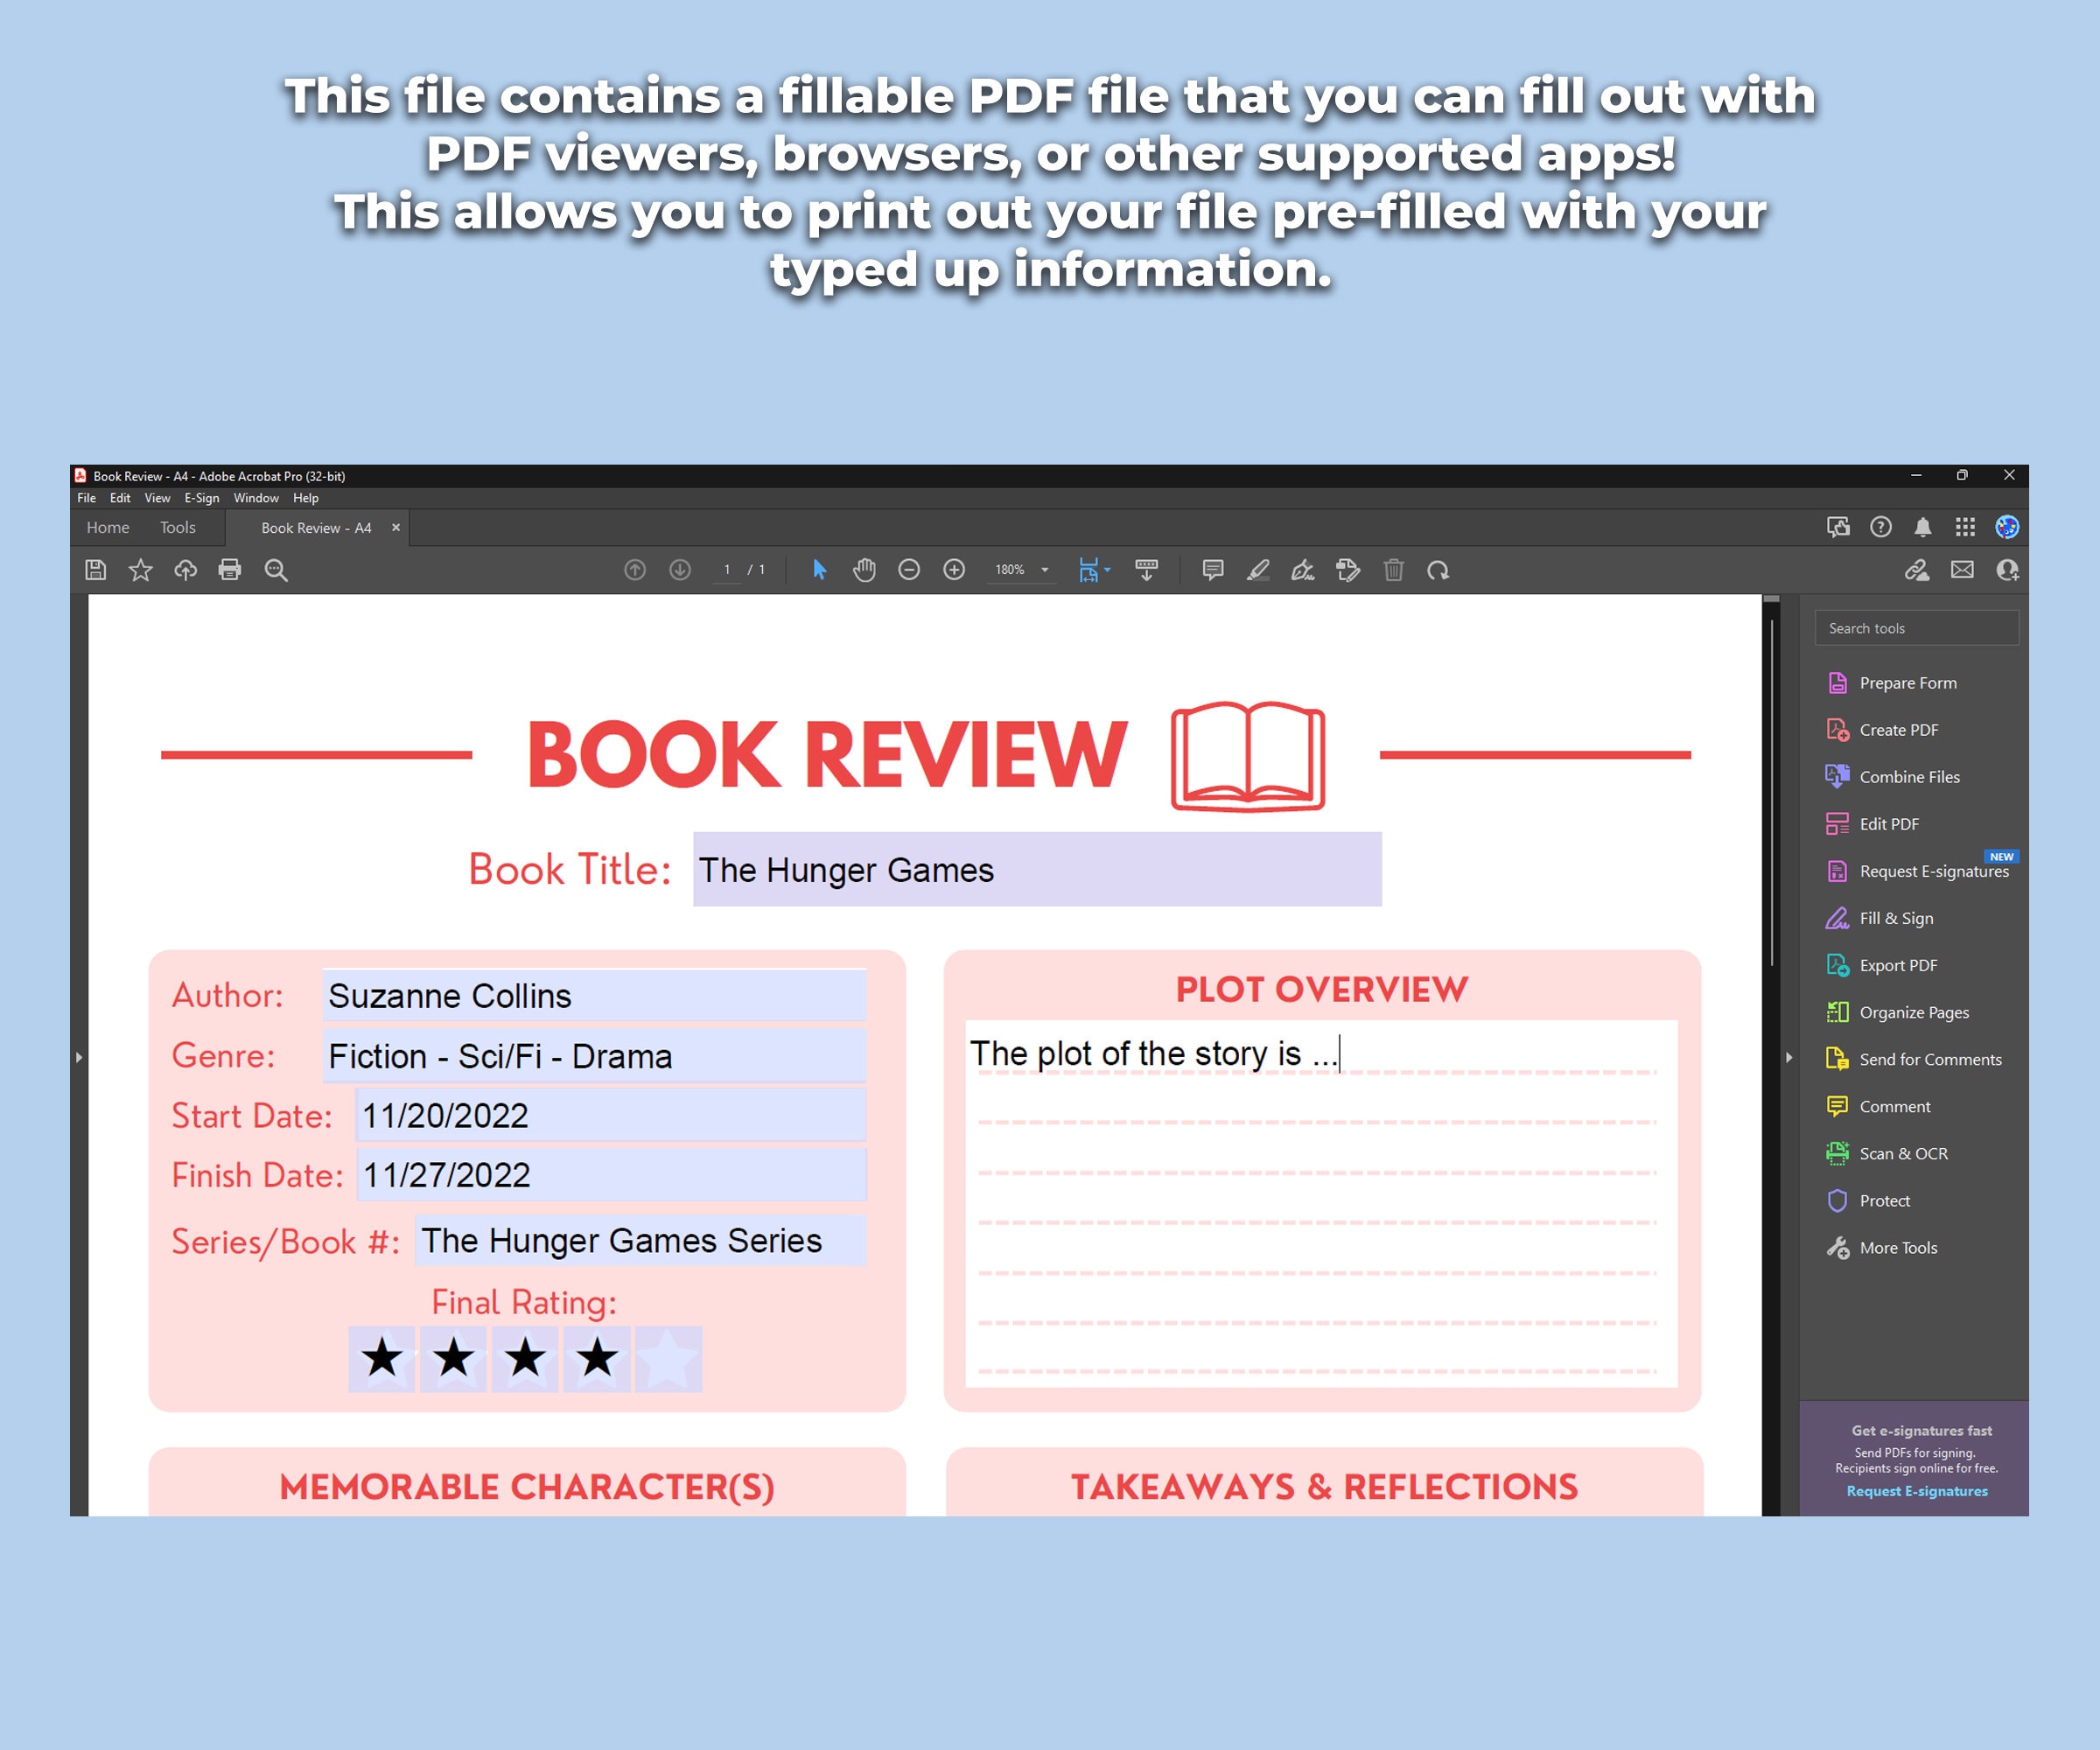
Task: Open the File menu
Action: pos(87,498)
